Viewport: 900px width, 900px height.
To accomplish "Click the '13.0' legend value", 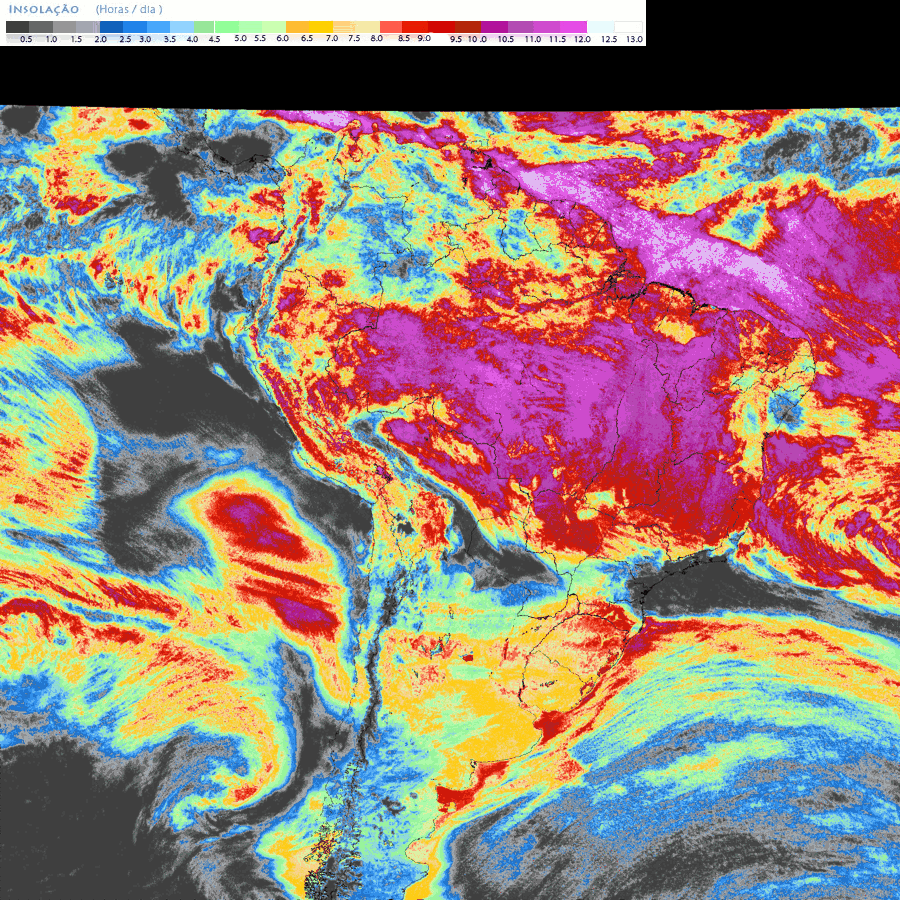I will point(634,39).
